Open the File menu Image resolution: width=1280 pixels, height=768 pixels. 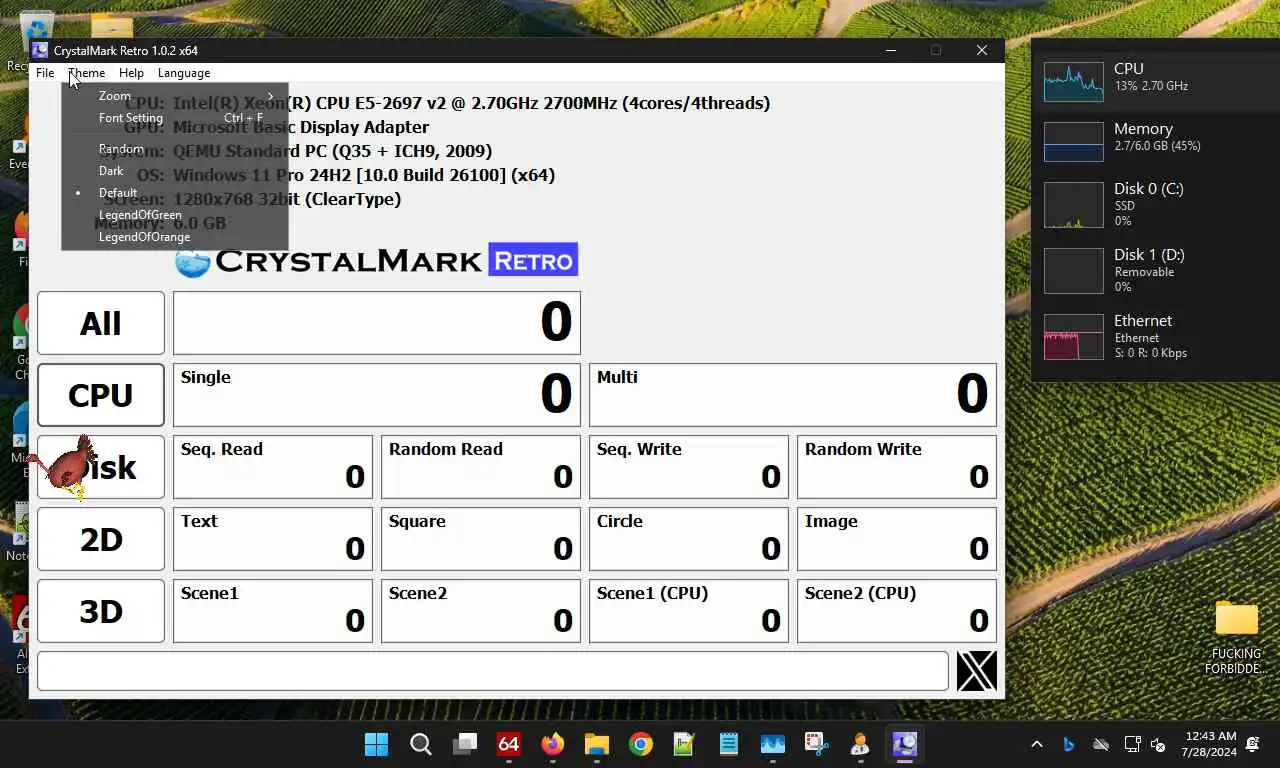45,73
